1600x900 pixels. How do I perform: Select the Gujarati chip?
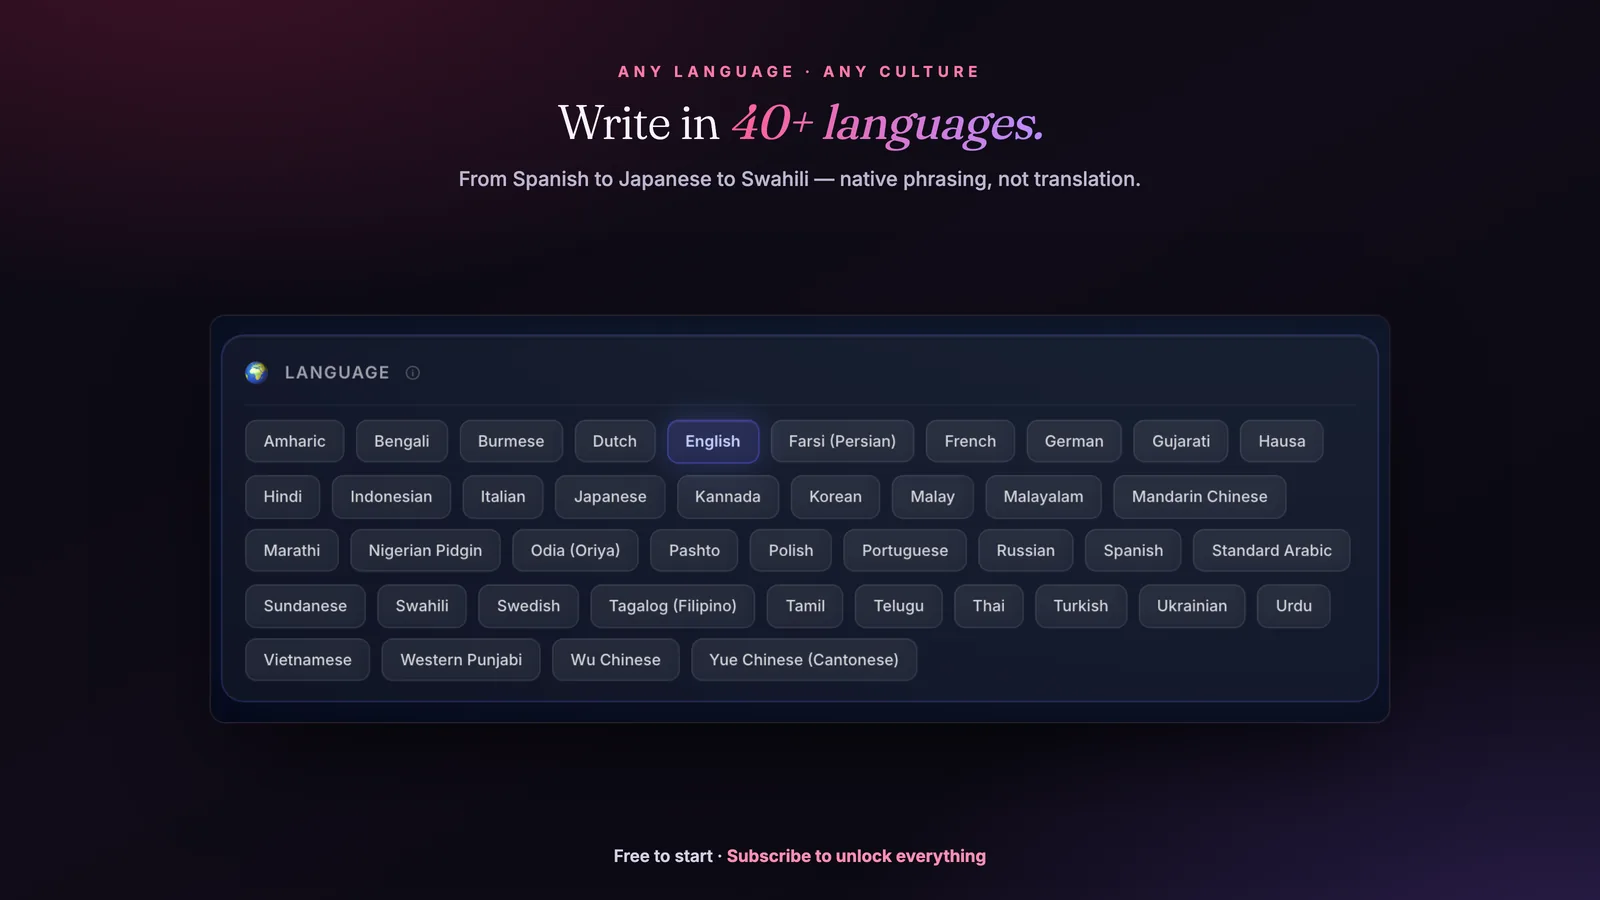[1181, 441]
